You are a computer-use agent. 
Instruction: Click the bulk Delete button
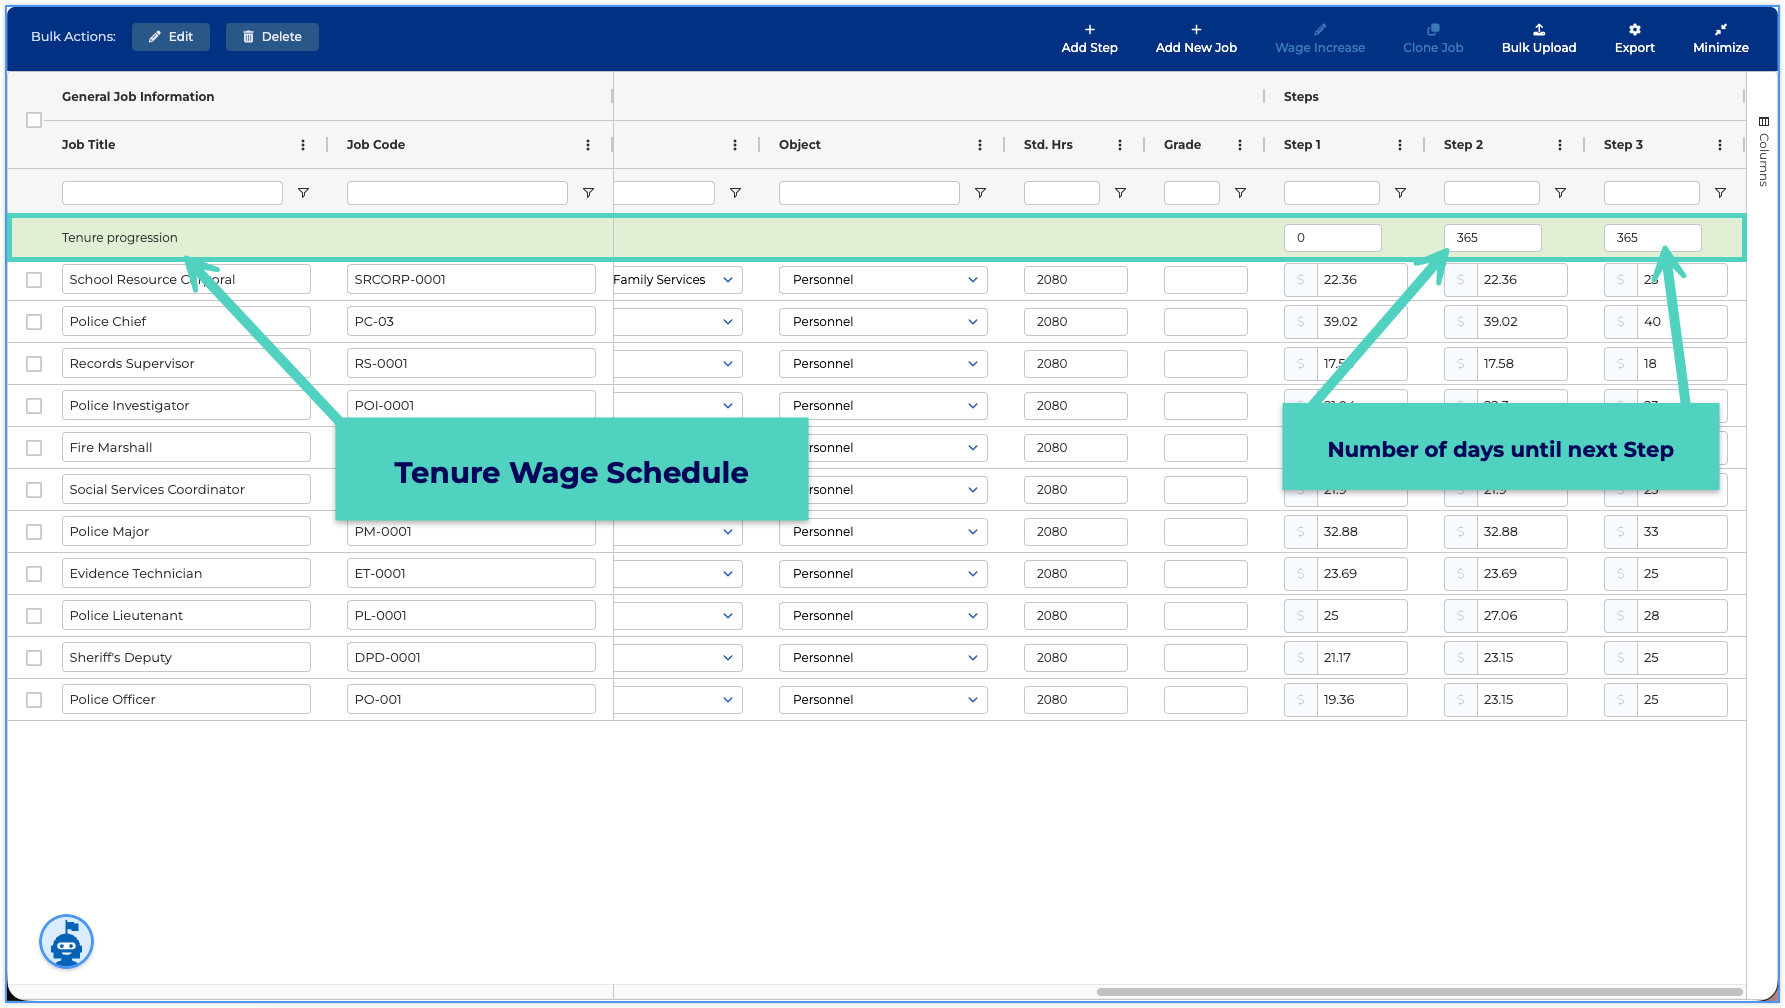[272, 37]
